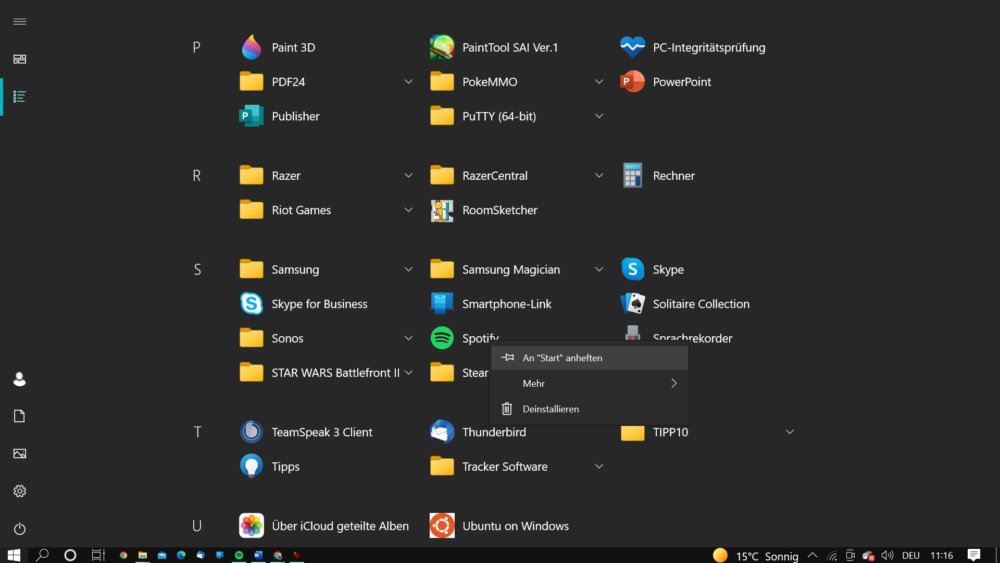Expand the PDF24 folder
The width and height of the screenshot is (1000, 563).
click(x=408, y=82)
